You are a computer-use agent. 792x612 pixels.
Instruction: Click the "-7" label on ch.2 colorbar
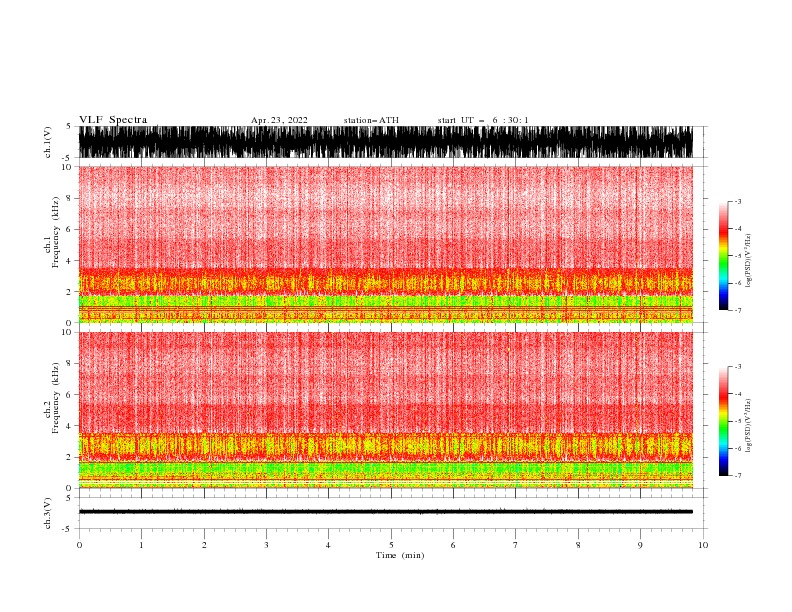pyautogui.click(x=738, y=476)
